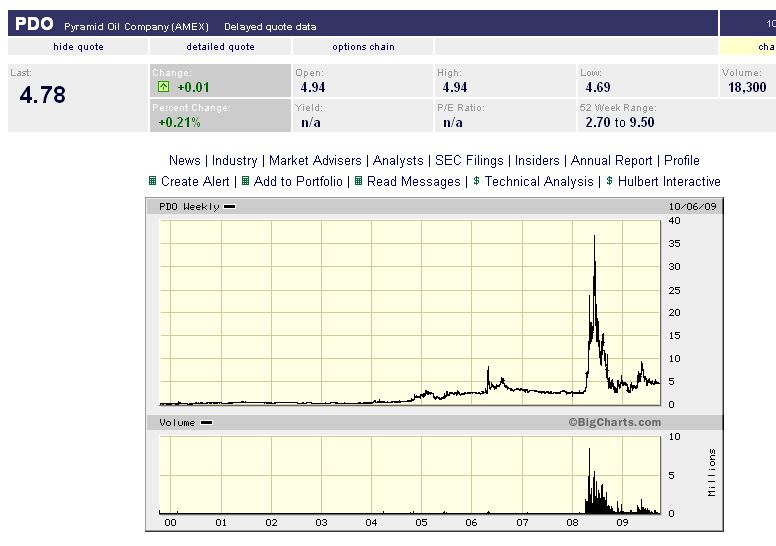Click the 05 year label on axis

pos(421,522)
